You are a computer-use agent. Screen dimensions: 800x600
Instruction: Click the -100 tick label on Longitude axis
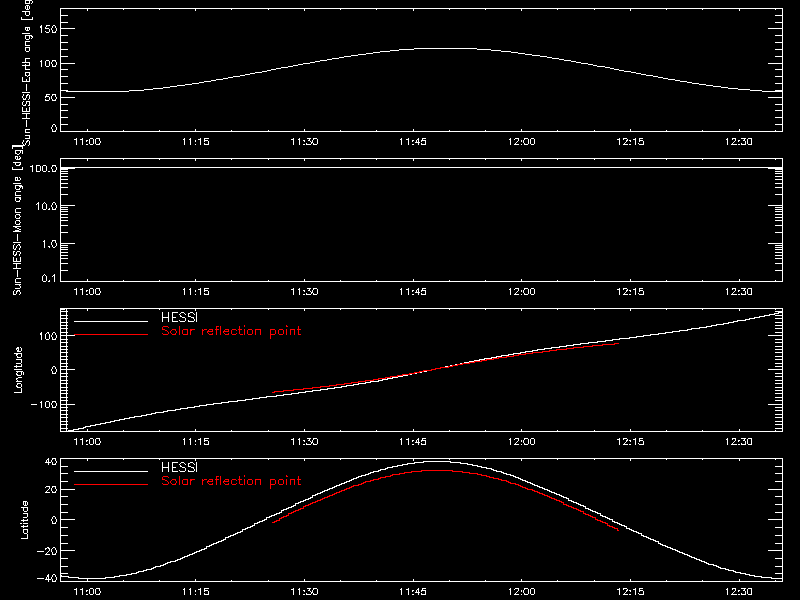(44, 405)
